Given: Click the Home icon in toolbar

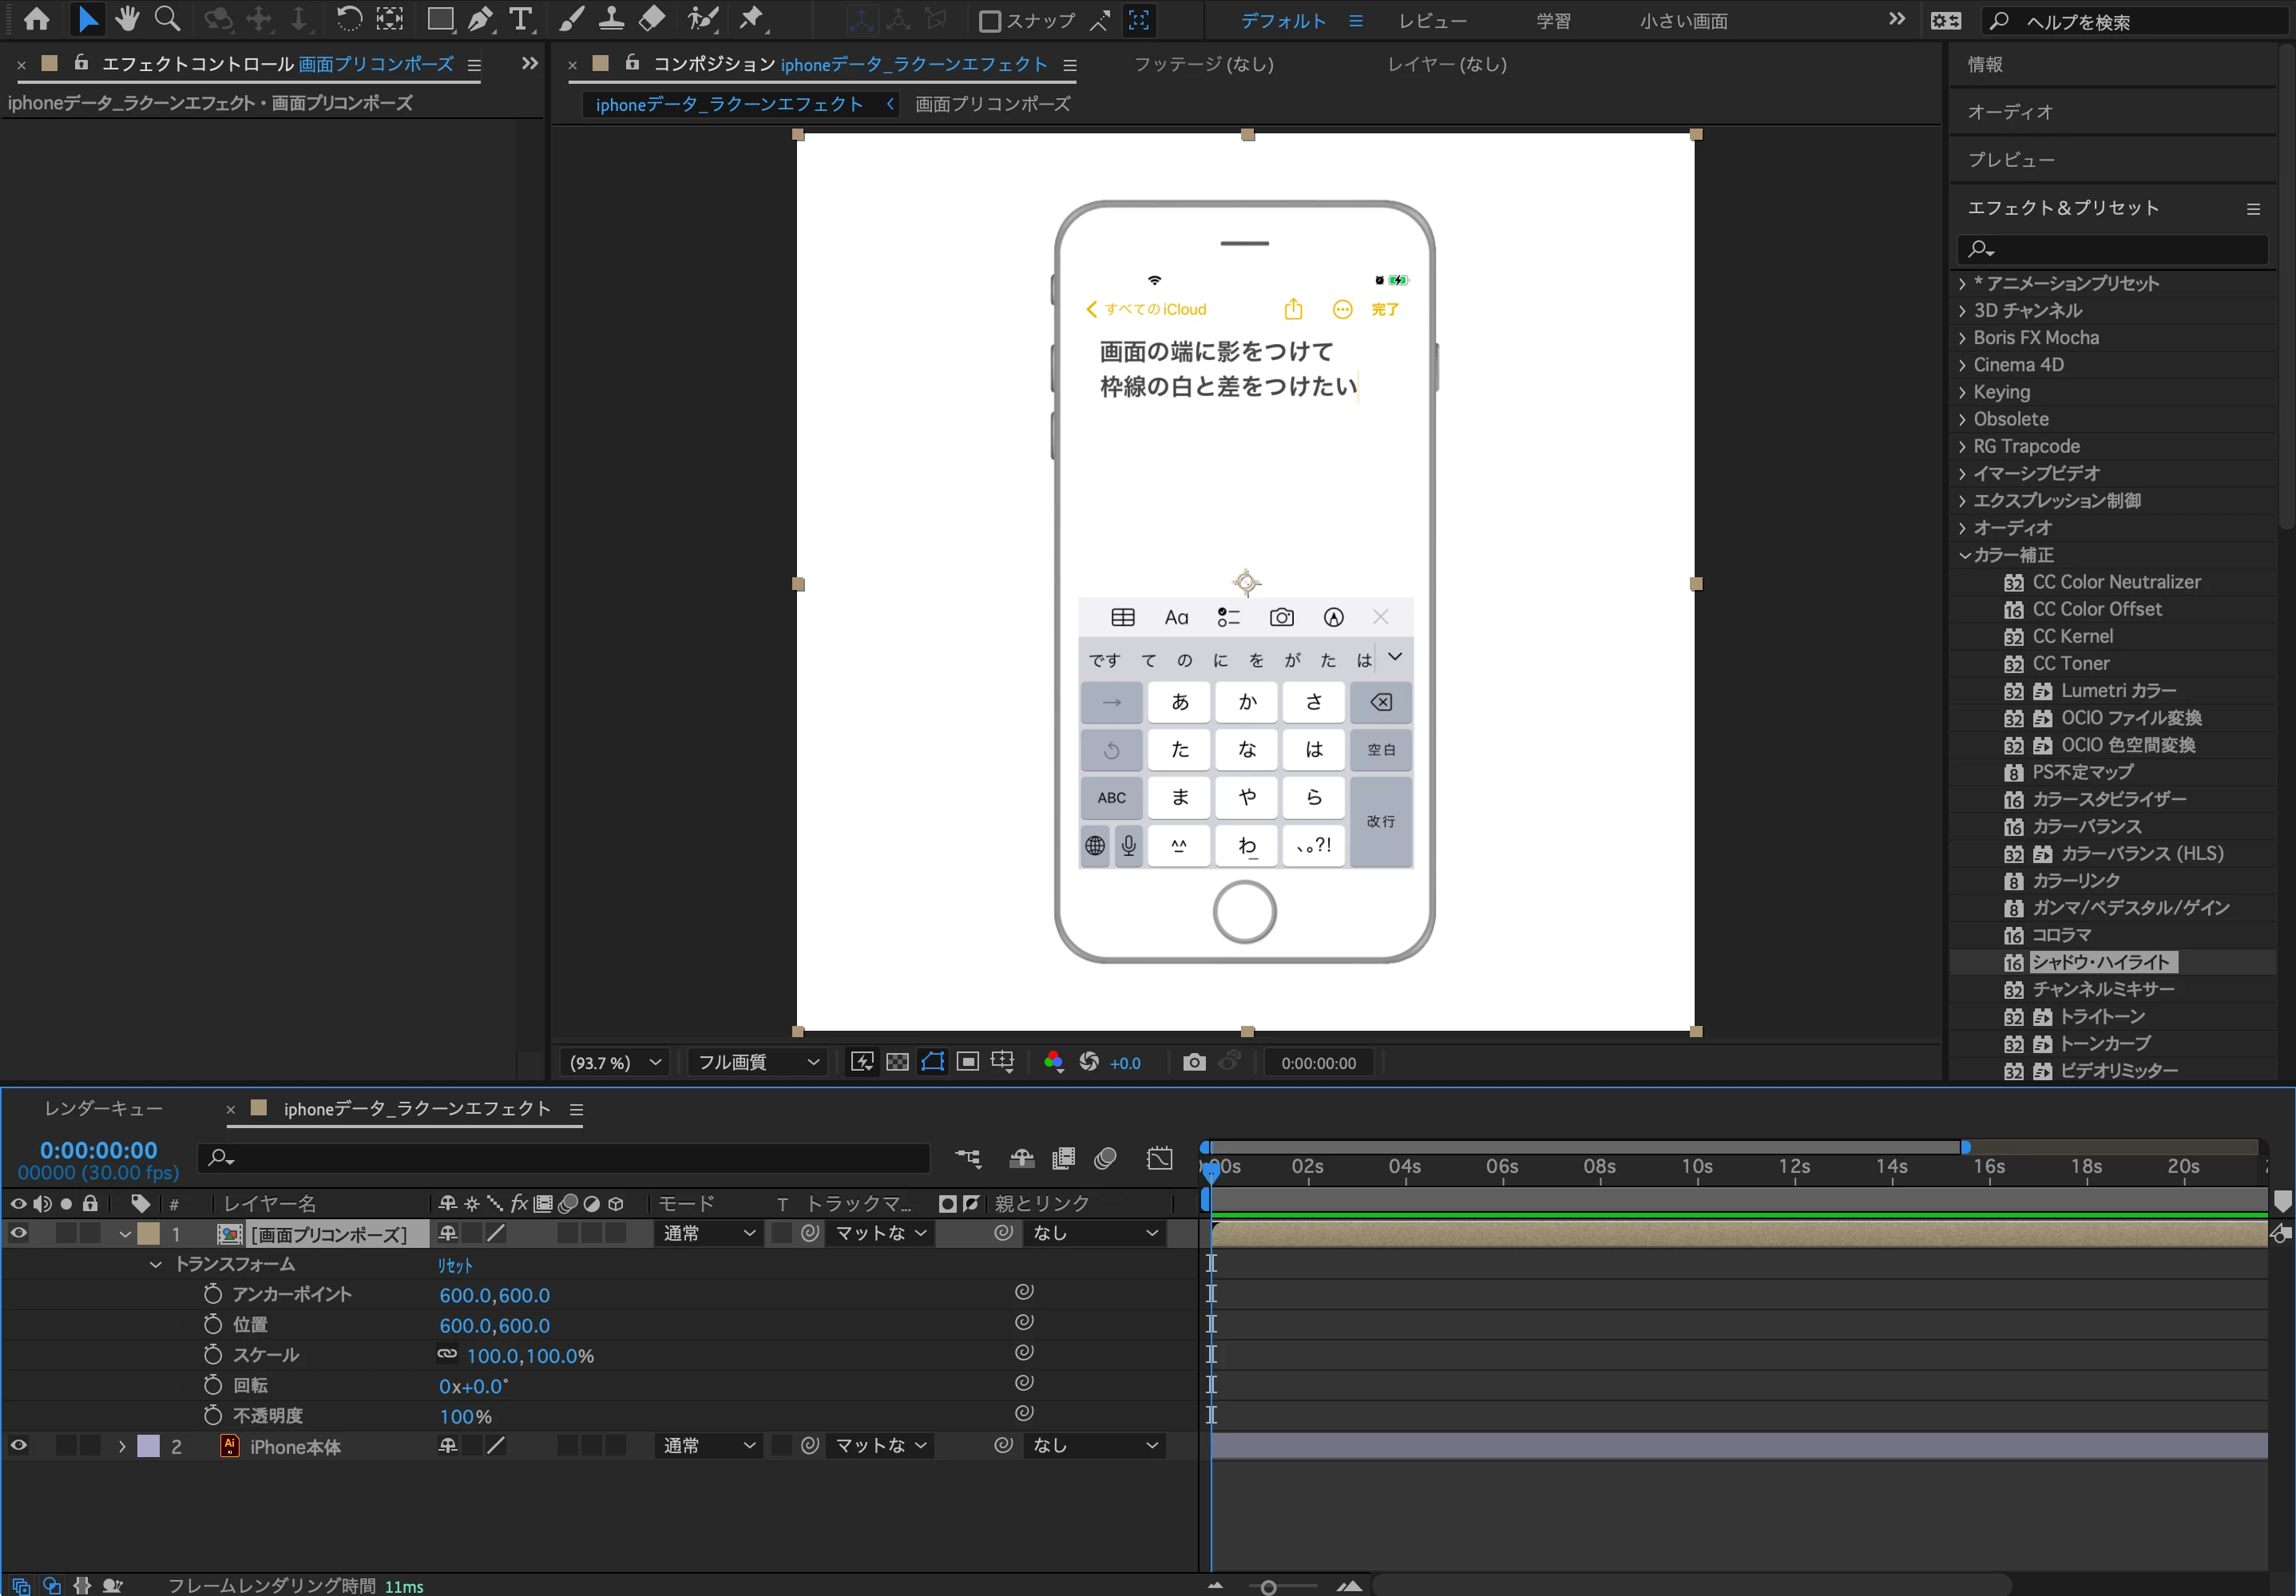Looking at the screenshot, I should tap(37, 19).
